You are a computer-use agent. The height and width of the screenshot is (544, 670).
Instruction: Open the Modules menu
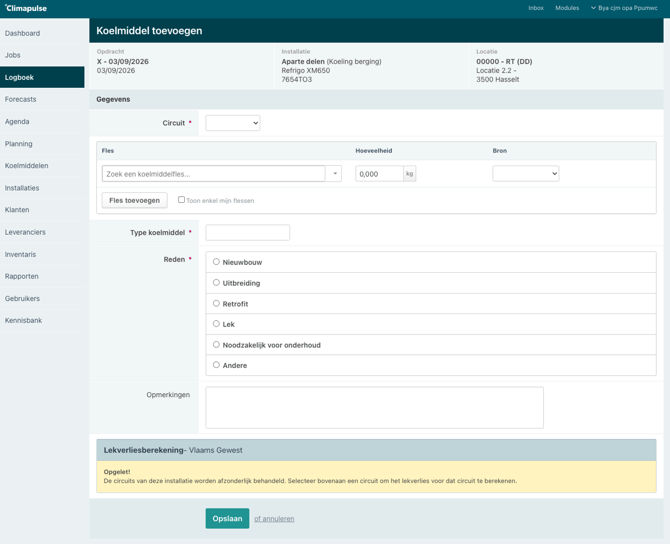pos(567,8)
